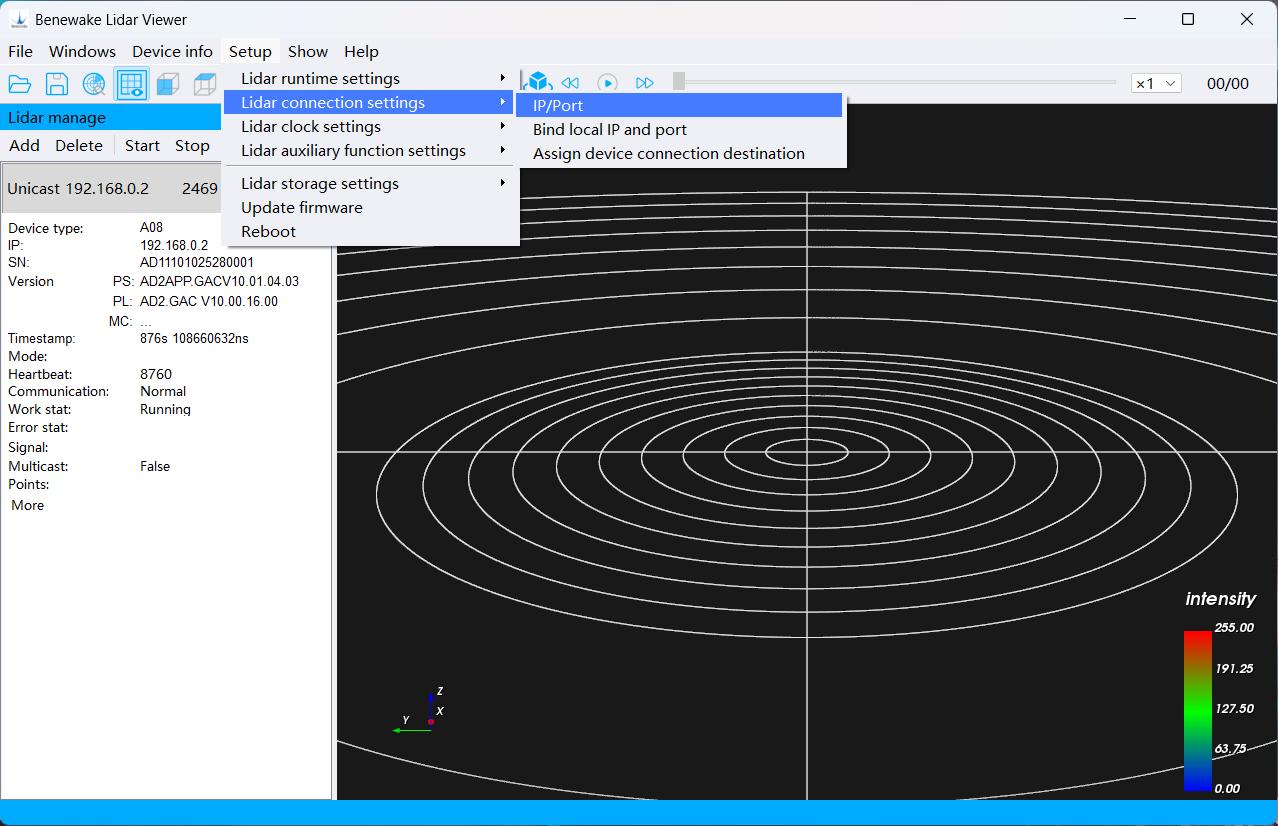
Task: Click the PL version AD2.GAC V10.00.16.00
Action: pos(209,301)
